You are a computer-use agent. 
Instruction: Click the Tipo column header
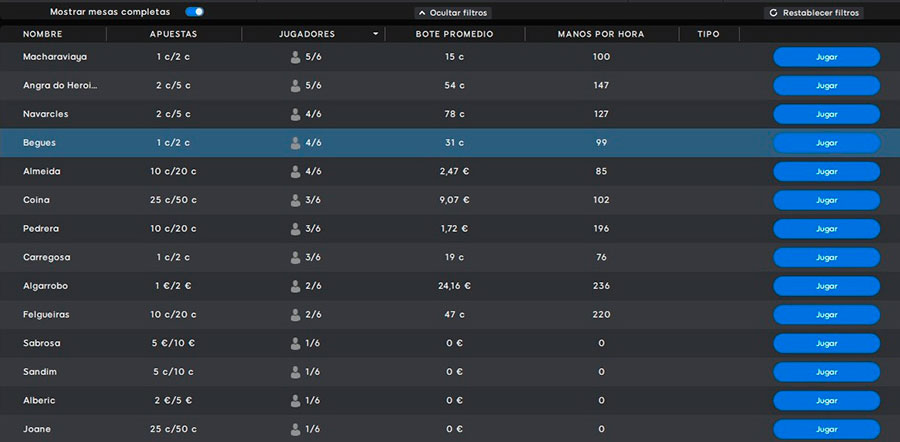tap(708, 34)
